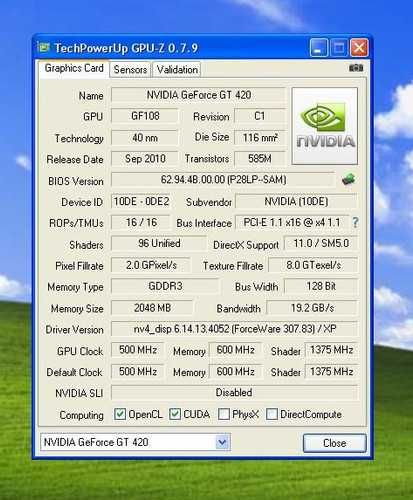Click the ROPs/TMUs field 16 / 16
The image size is (413, 500).
click(141, 222)
